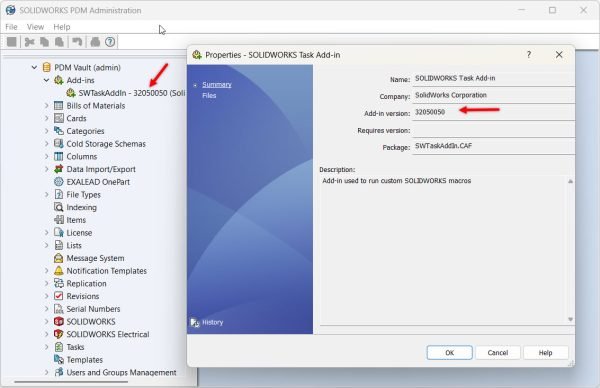Expand the Tasks node chevron
This screenshot has width=600, height=388.
tap(47, 347)
